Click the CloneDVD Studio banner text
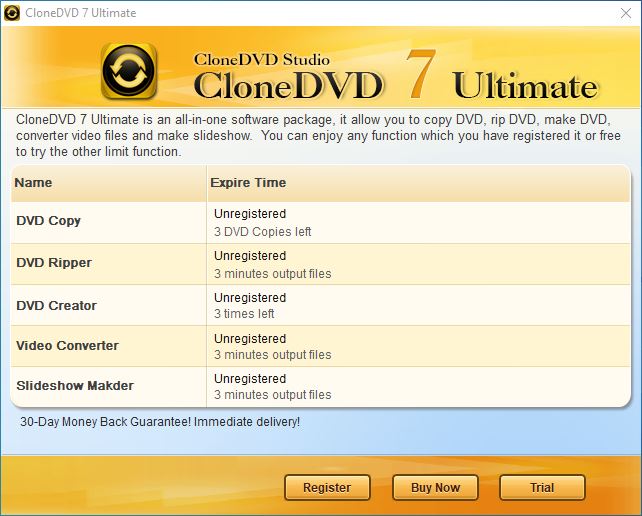The image size is (642, 516). [x=262, y=60]
